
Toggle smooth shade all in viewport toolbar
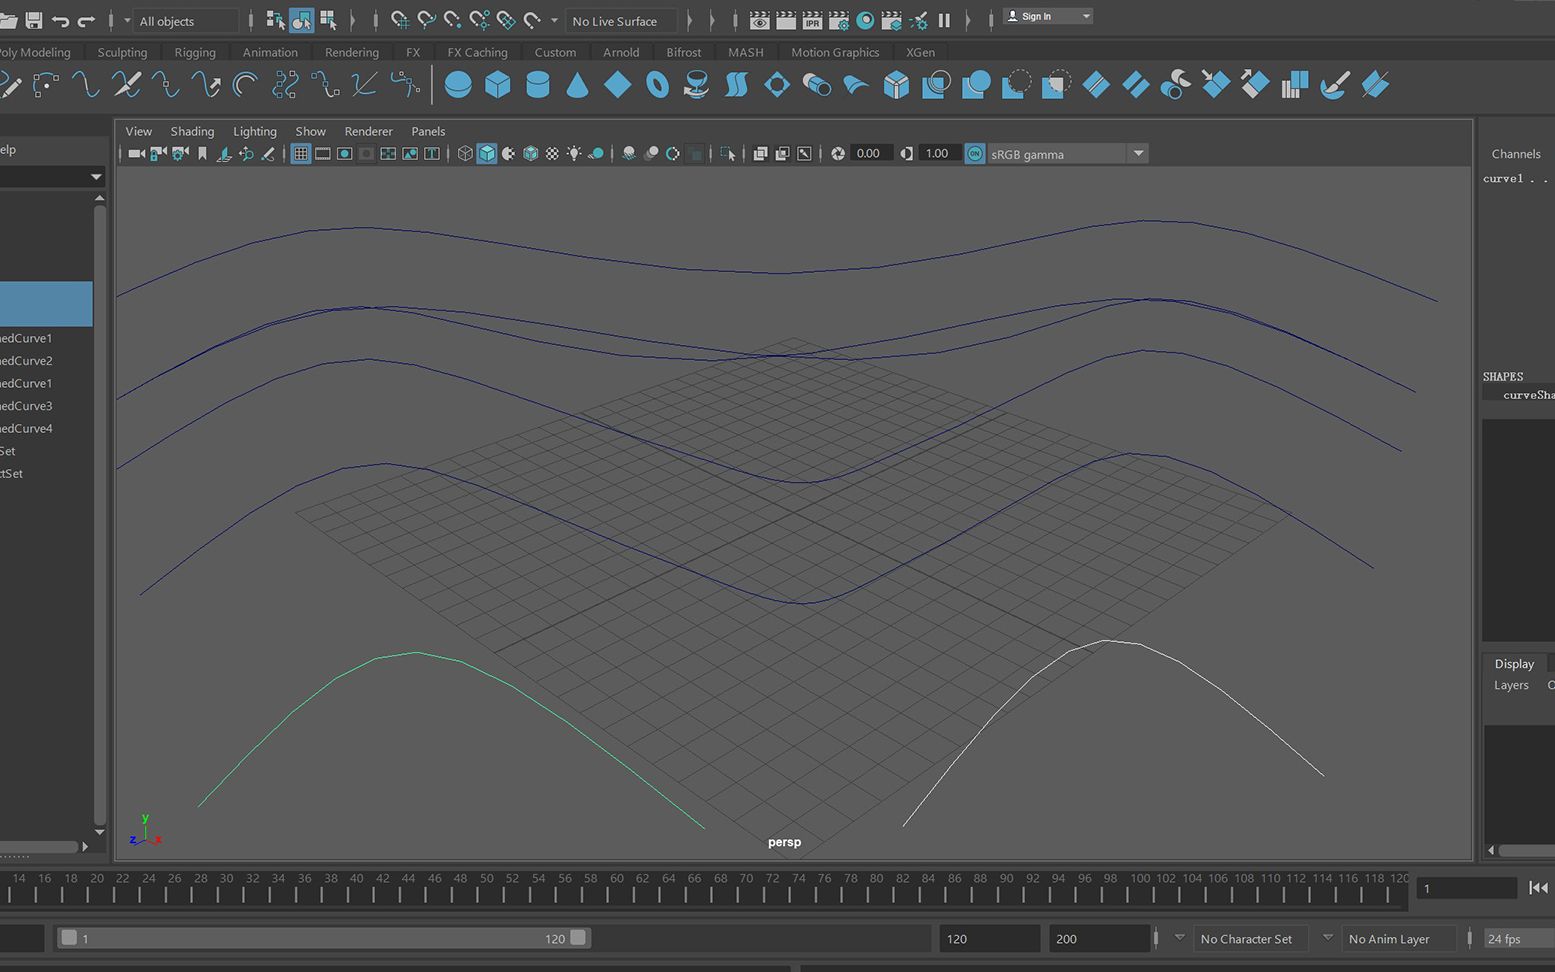click(487, 154)
